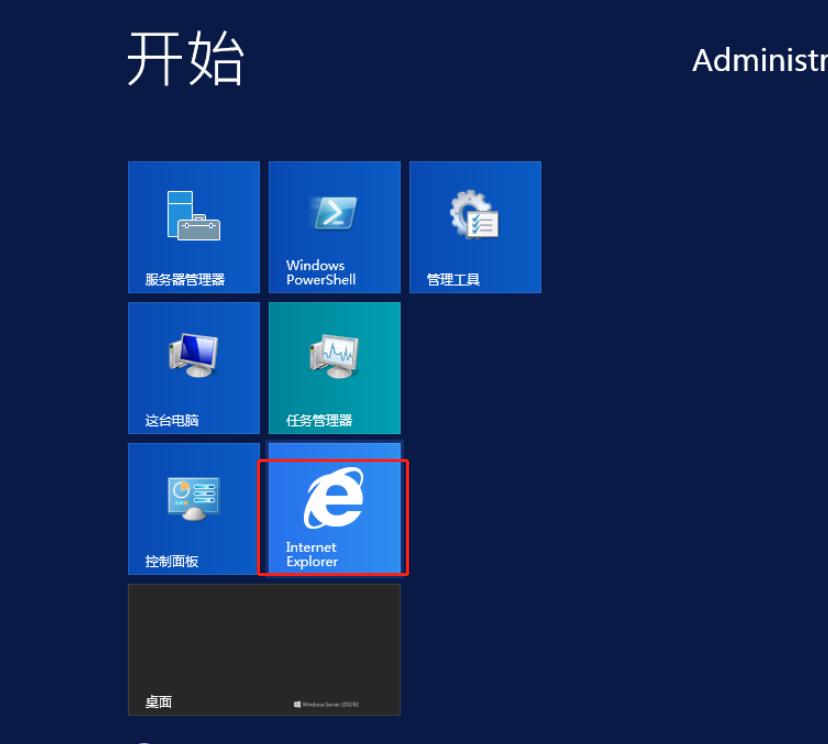The image size is (828, 744).
Task: Click the 这台电脑 computer monitor icon
Action: click(x=193, y=355)
